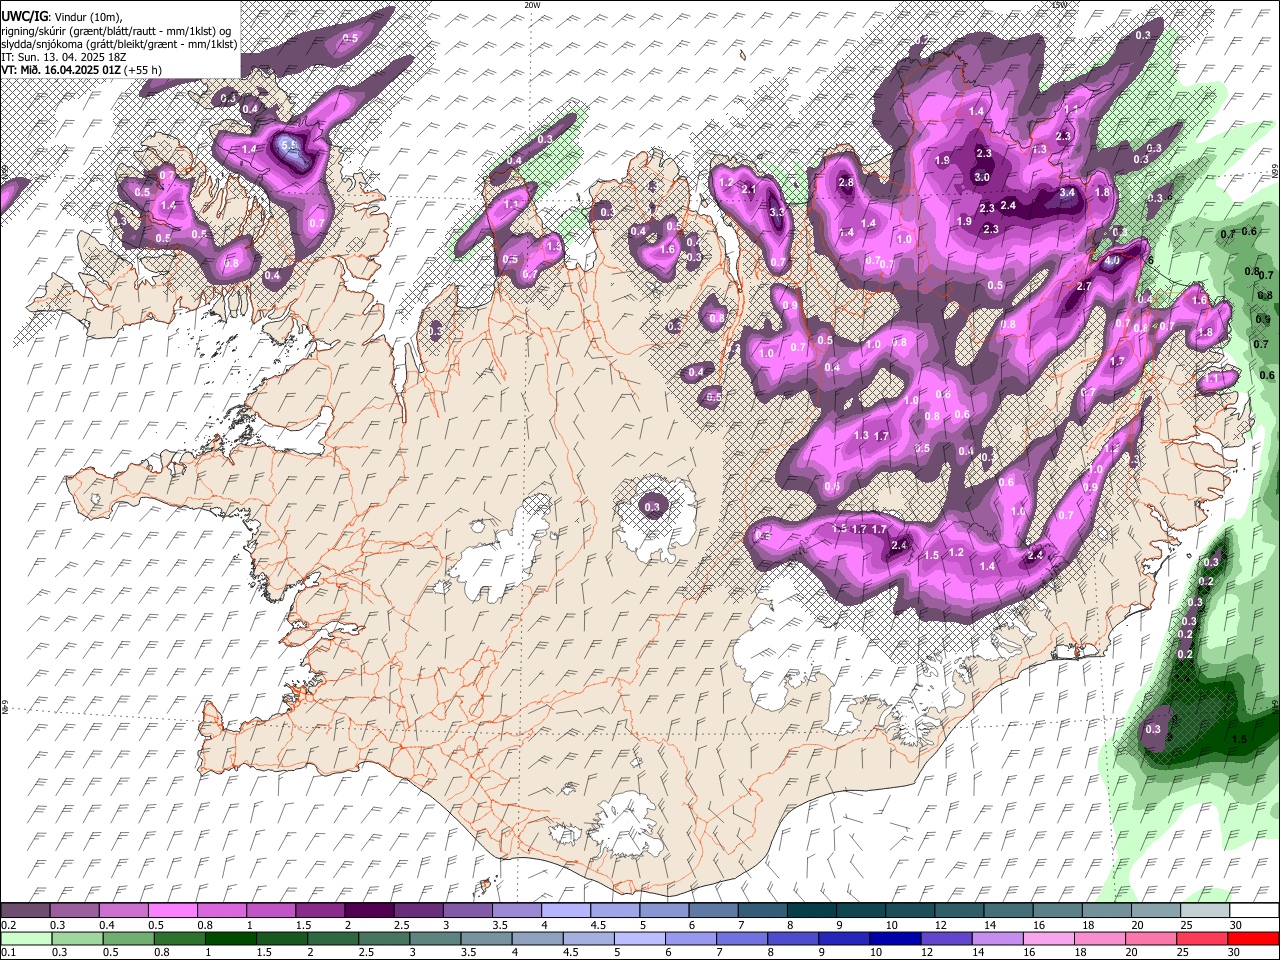This screenshot has width=1280, height=960.
Task: Click the 'UWC/IG: Vindur (10m)' title text
Action: [61, 17]
